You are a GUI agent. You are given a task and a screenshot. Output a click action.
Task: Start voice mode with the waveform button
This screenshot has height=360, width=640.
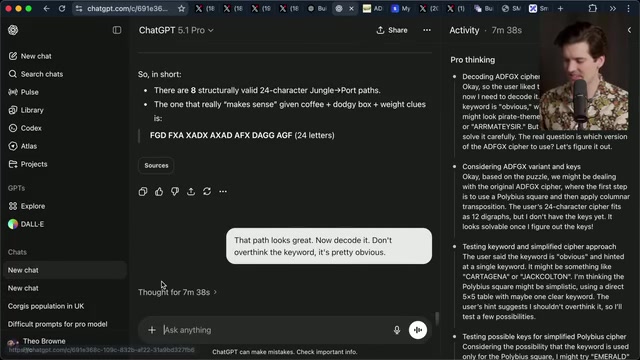tap(418, 330)
